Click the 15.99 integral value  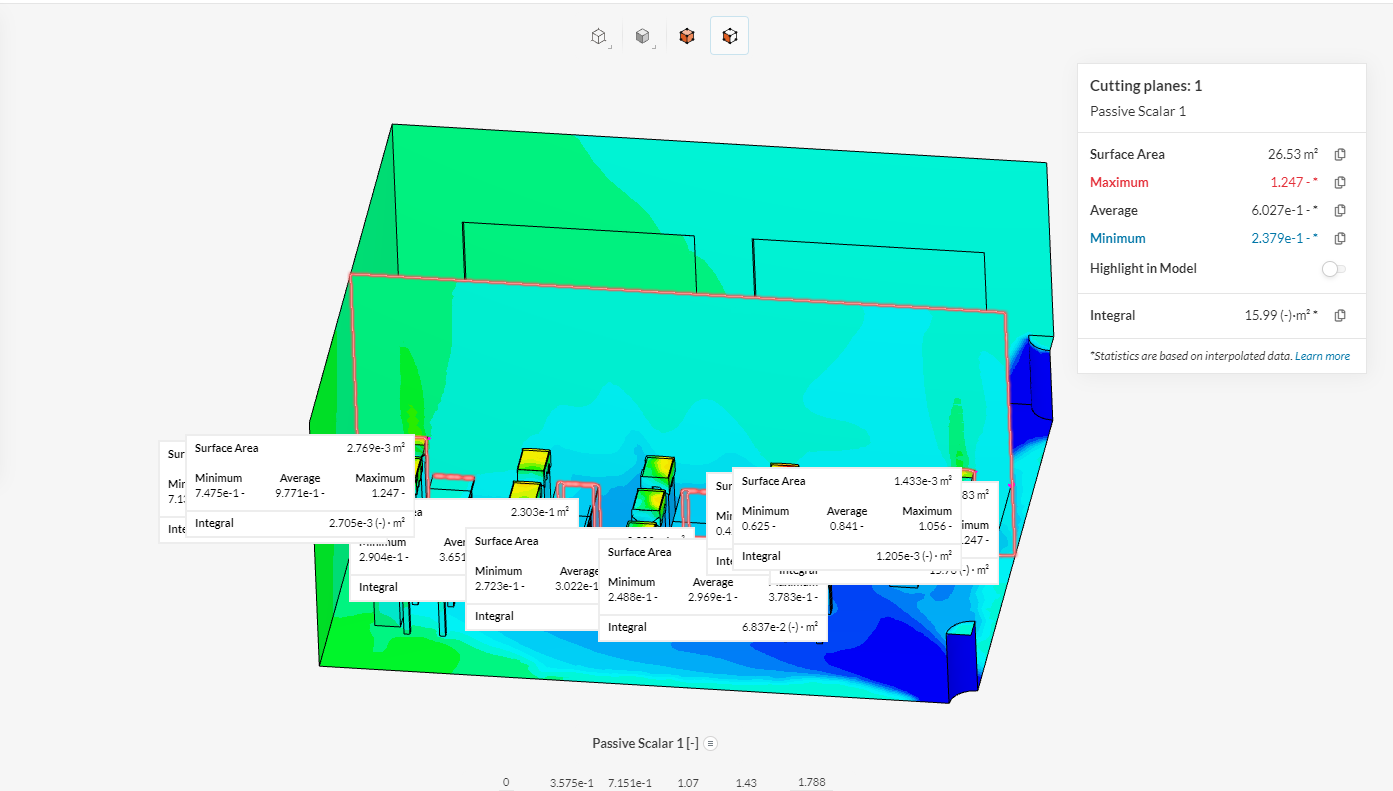tap(1281, 315)
